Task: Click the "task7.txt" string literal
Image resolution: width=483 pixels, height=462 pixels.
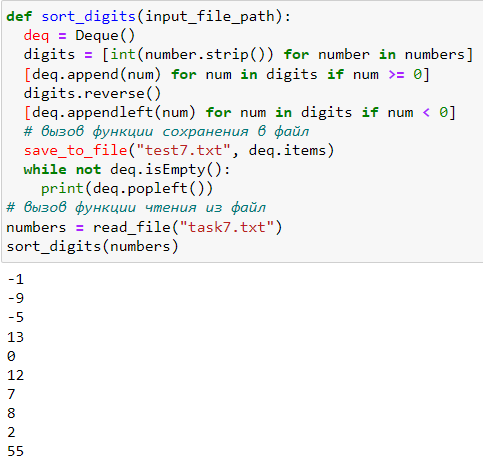Action: point(226,227)
